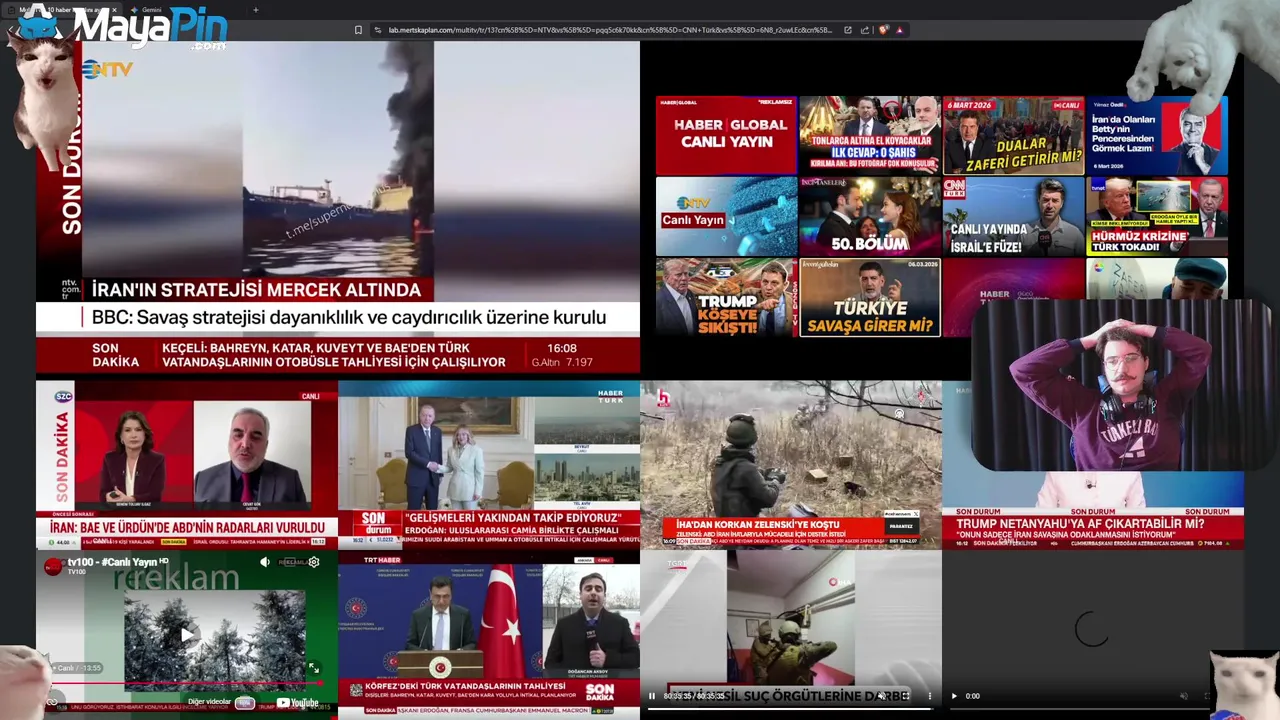Open the 'Hürmüz krizine Türk tokadı' thumbnail
The height and width of the screenshot is (720, 1280).
click(x=1157, y=216)
